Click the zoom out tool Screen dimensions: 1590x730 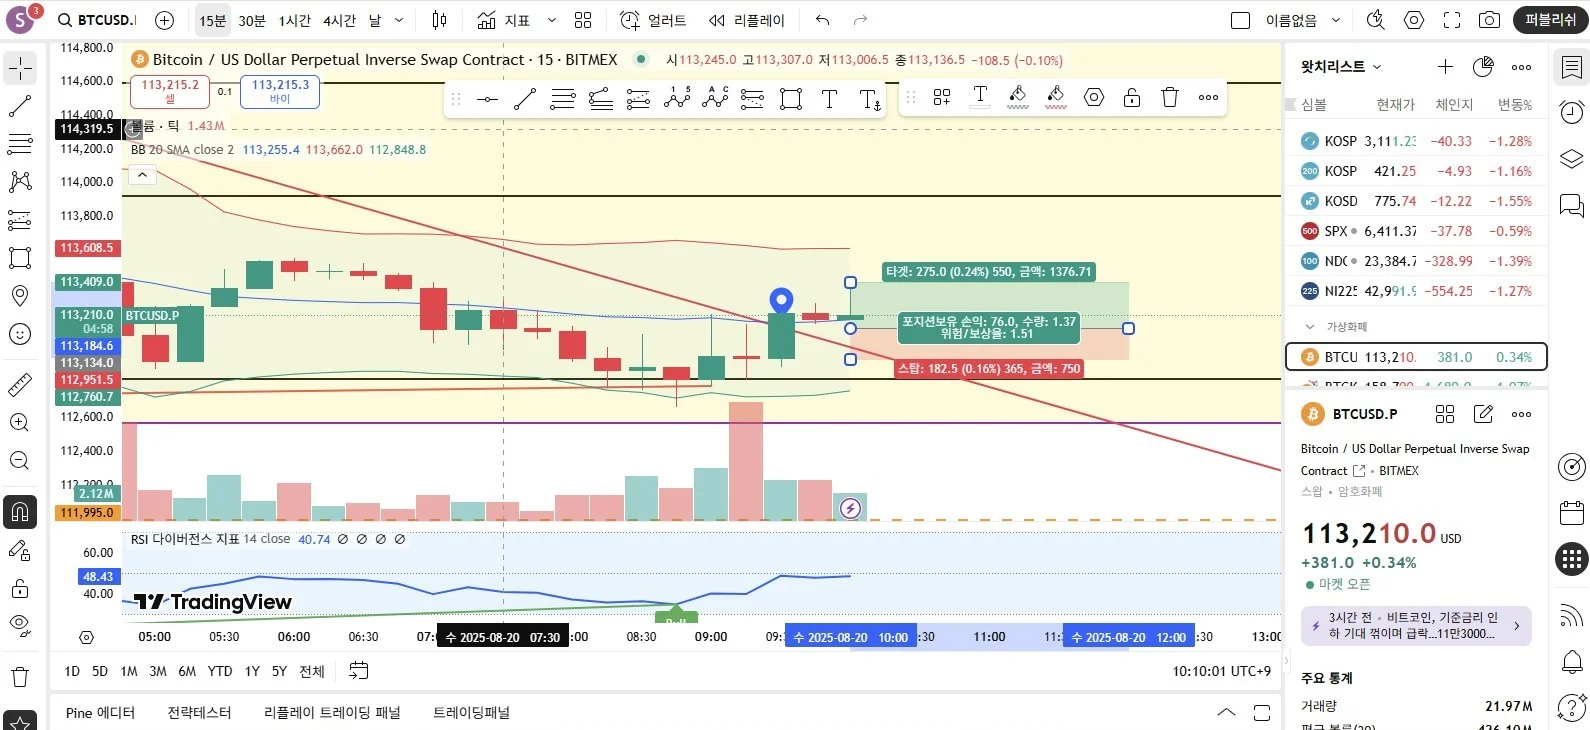pos(20,460)
